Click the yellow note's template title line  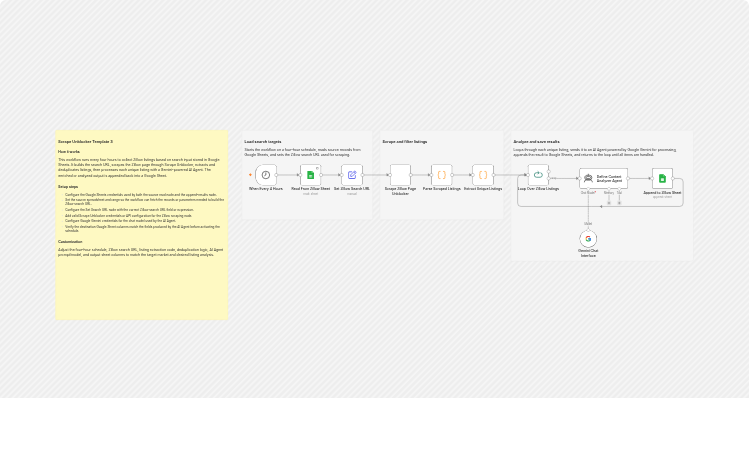tap(86, 141)
